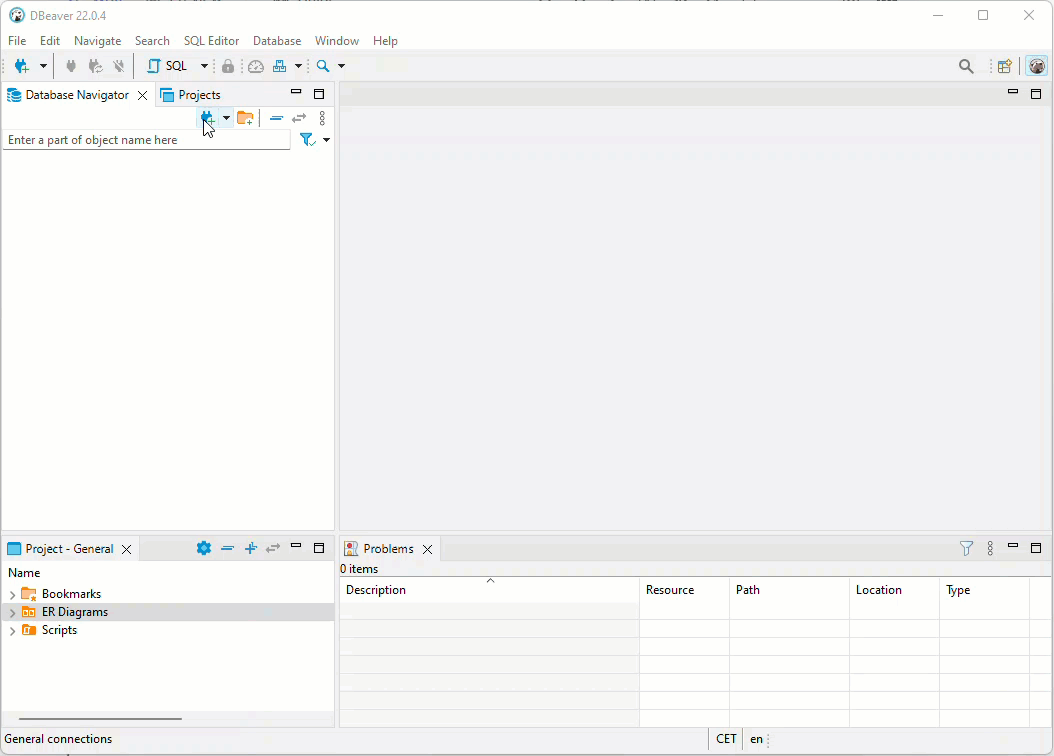Sort by the Description column header

(x=489, y=590)
